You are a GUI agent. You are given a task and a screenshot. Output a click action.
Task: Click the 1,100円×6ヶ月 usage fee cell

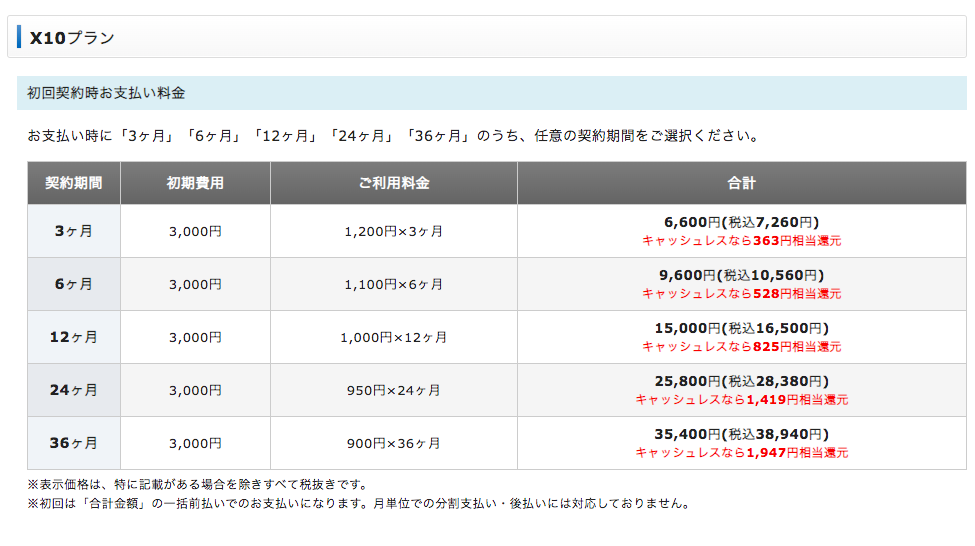[x=394, y=284]
